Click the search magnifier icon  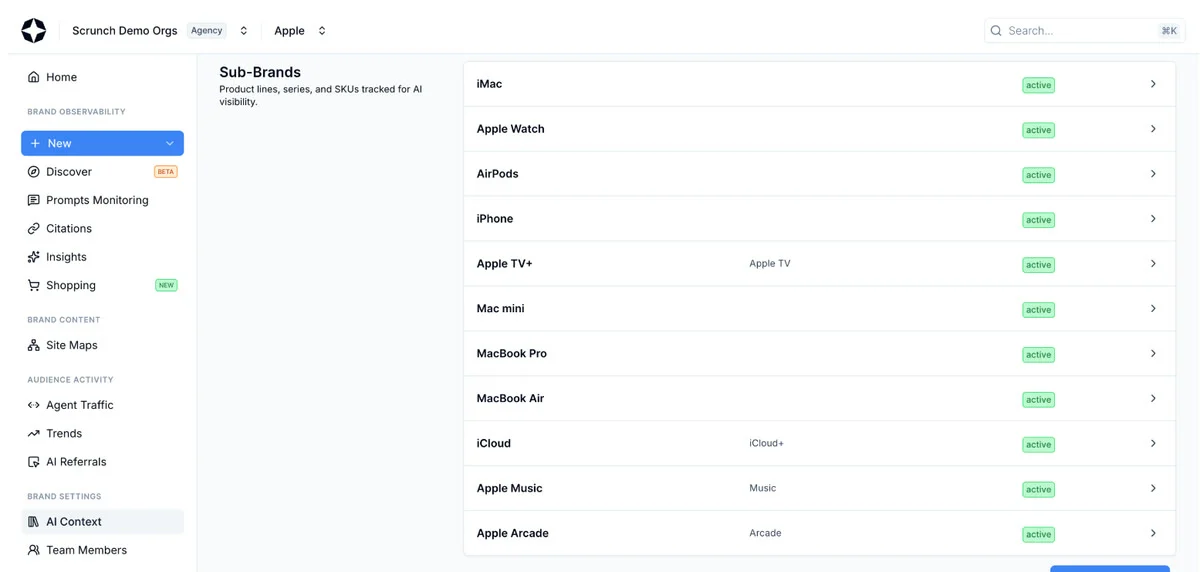[x=996, y=31]
